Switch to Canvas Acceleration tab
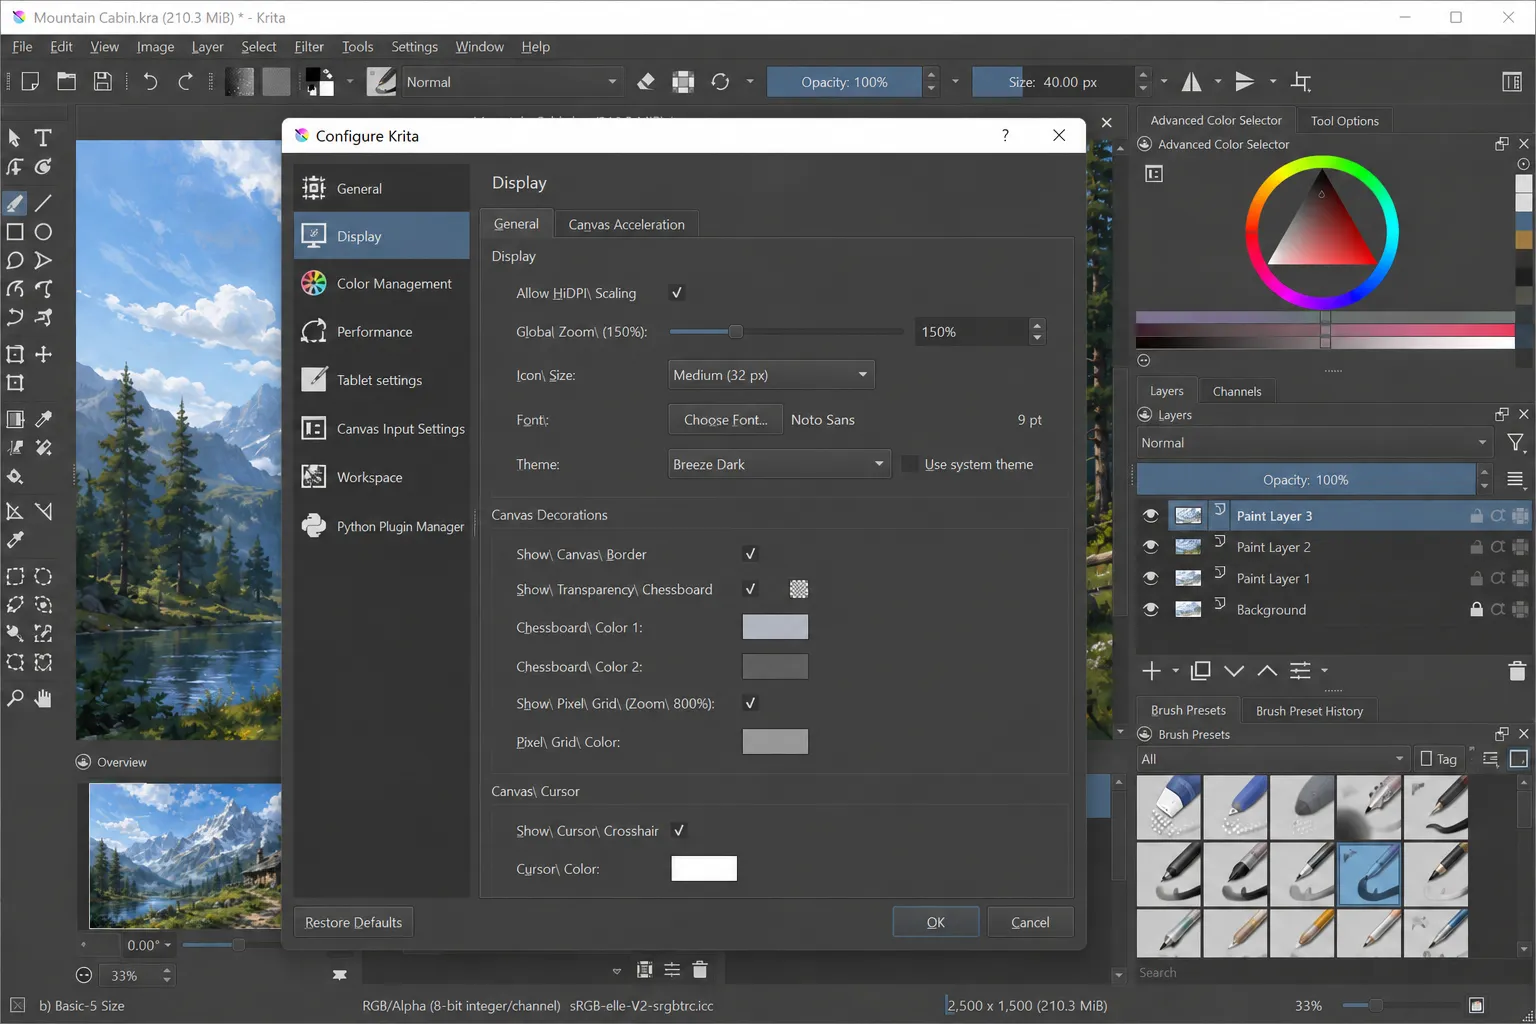Image resolution: width=1536 pixels, height=1024 pixels. pos(627,225)
